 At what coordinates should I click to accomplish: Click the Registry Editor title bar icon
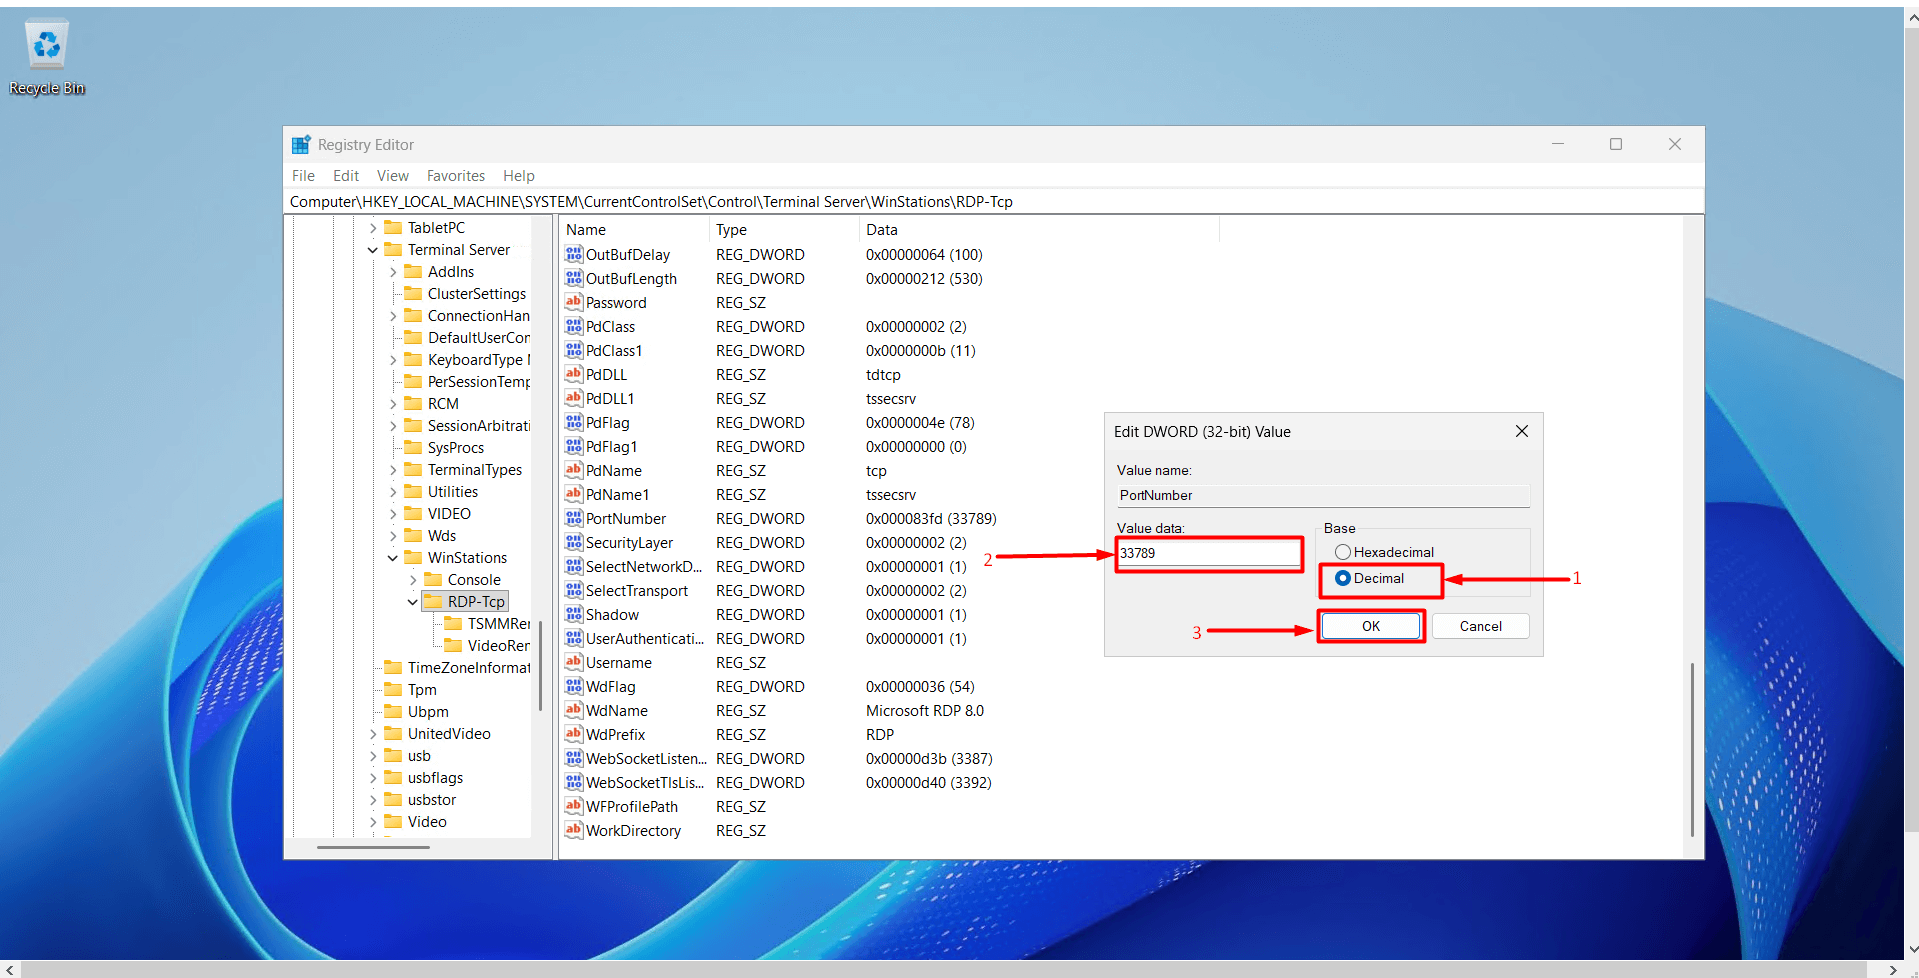(x=301, y=145)
